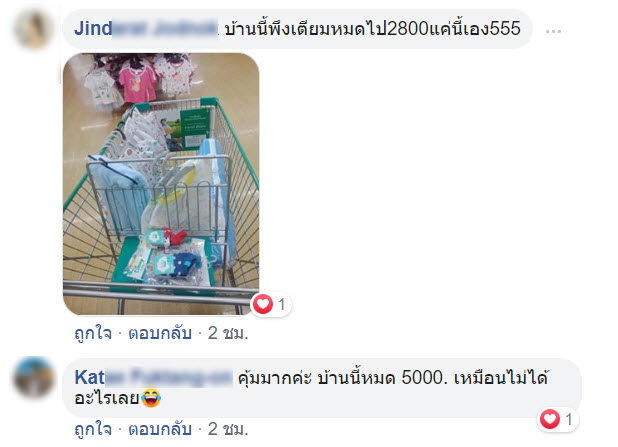Click the heart reaction on the shopping cart photo

pyautogui.click(x=263, y=304)
